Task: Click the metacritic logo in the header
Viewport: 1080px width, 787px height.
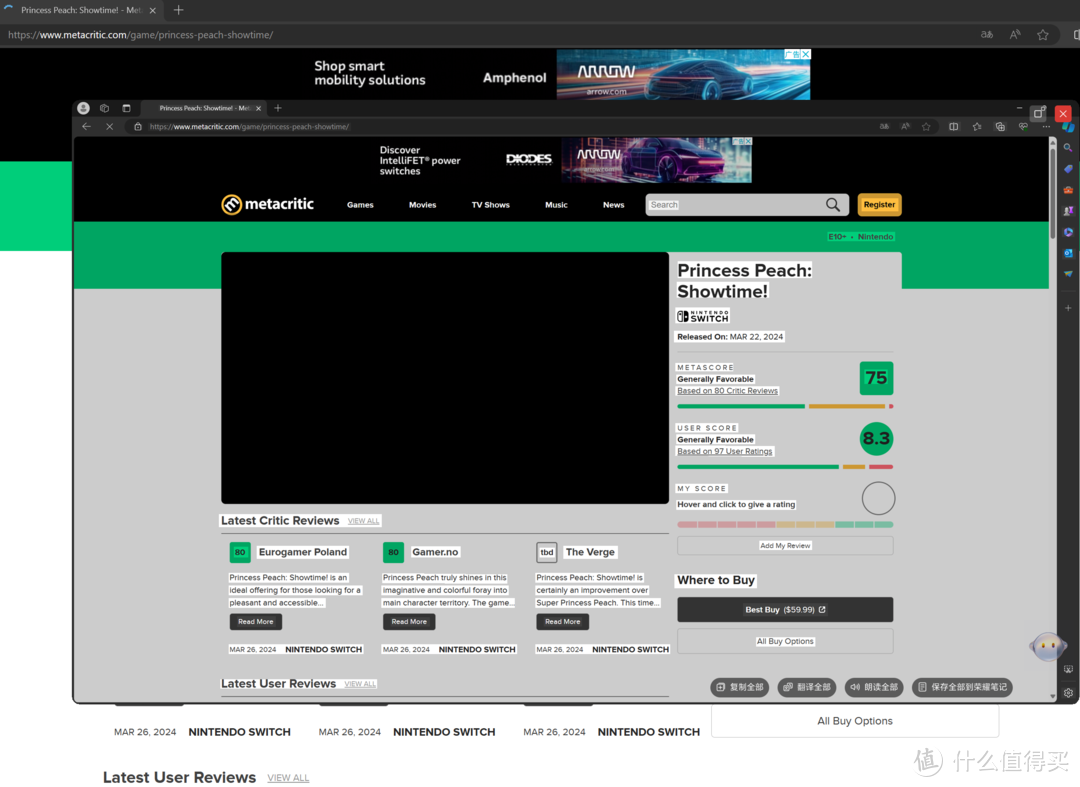Action: (x=267, y=205)
